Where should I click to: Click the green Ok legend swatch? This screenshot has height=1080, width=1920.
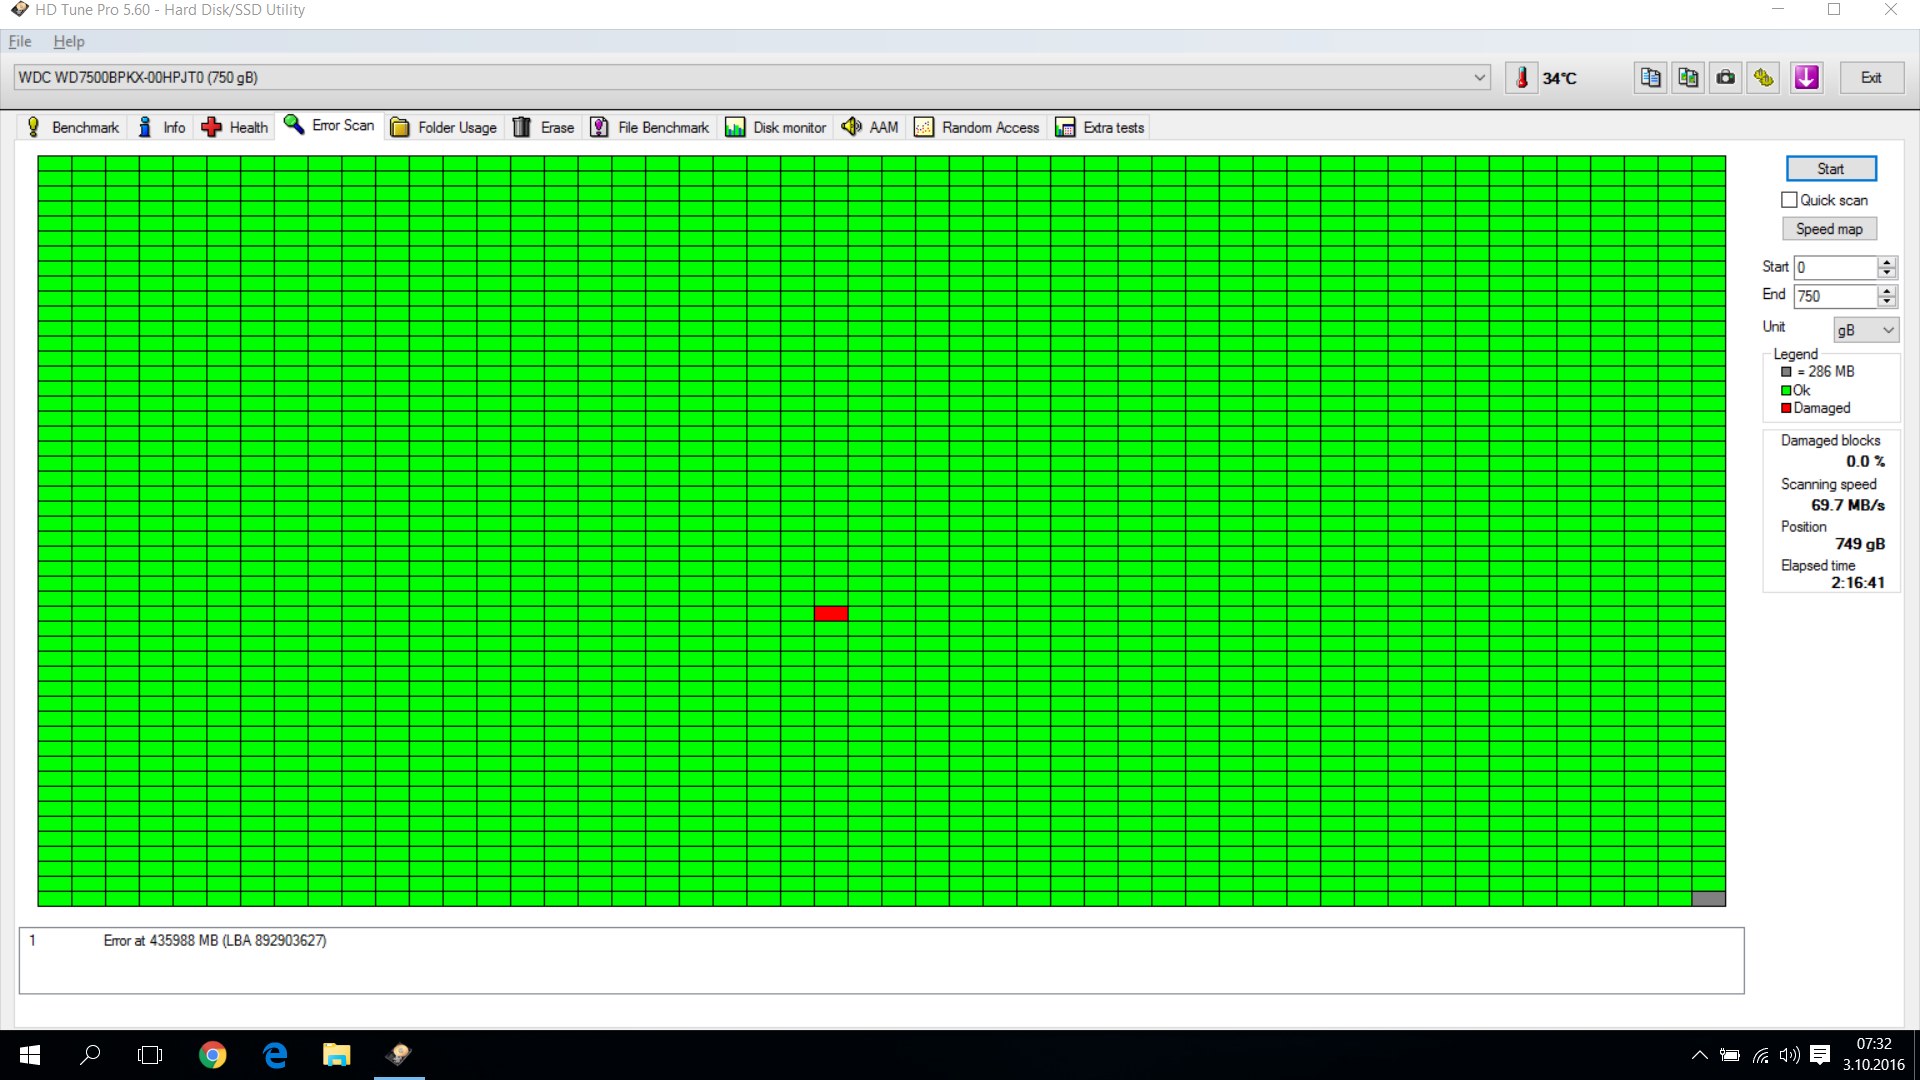click(x=1786, y=390)
